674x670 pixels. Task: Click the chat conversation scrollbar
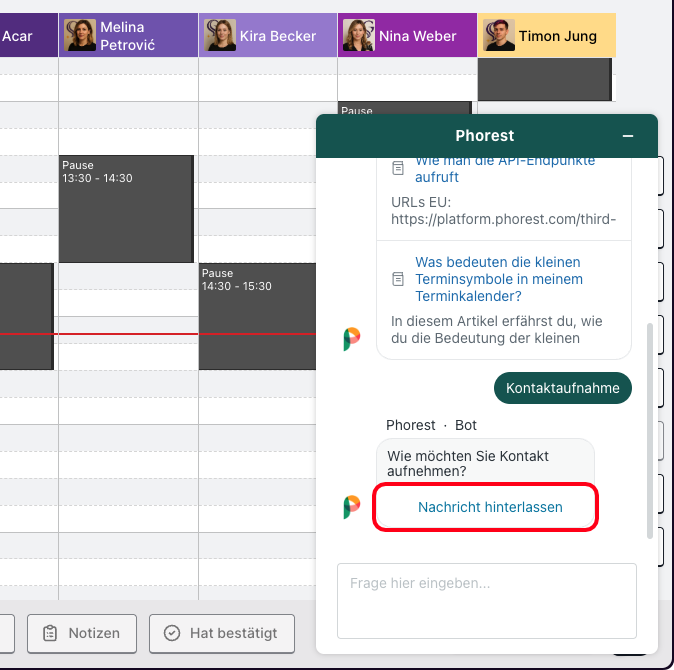click(x=651, y=430)
